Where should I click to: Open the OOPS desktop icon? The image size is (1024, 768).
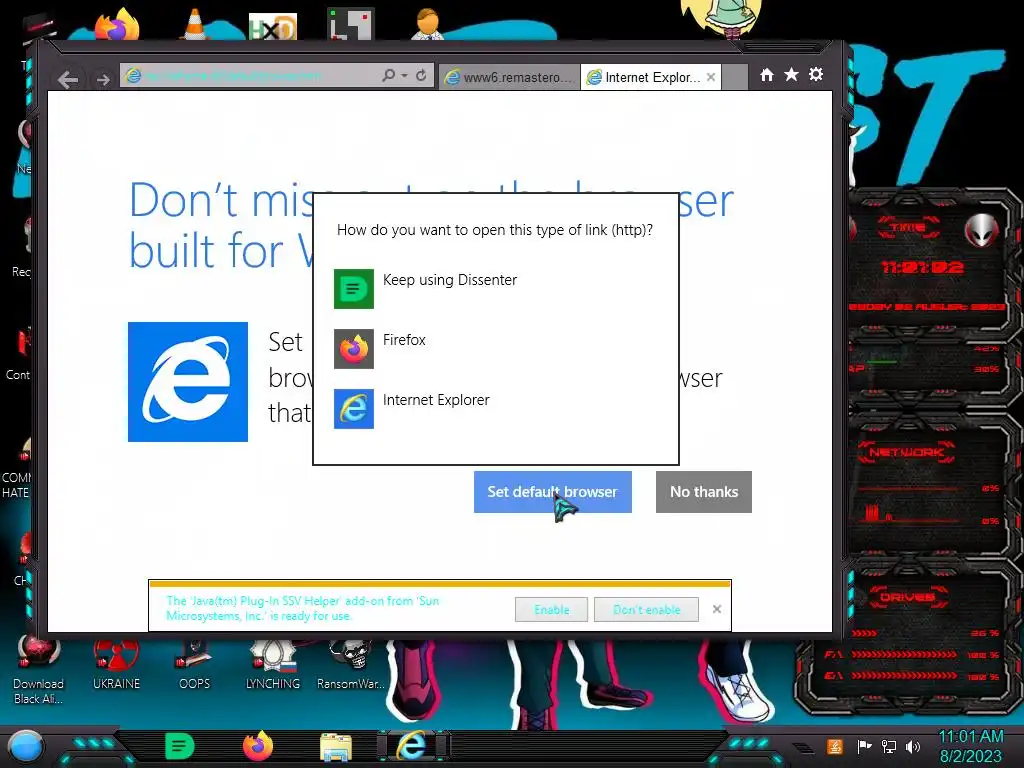(195, 665)
